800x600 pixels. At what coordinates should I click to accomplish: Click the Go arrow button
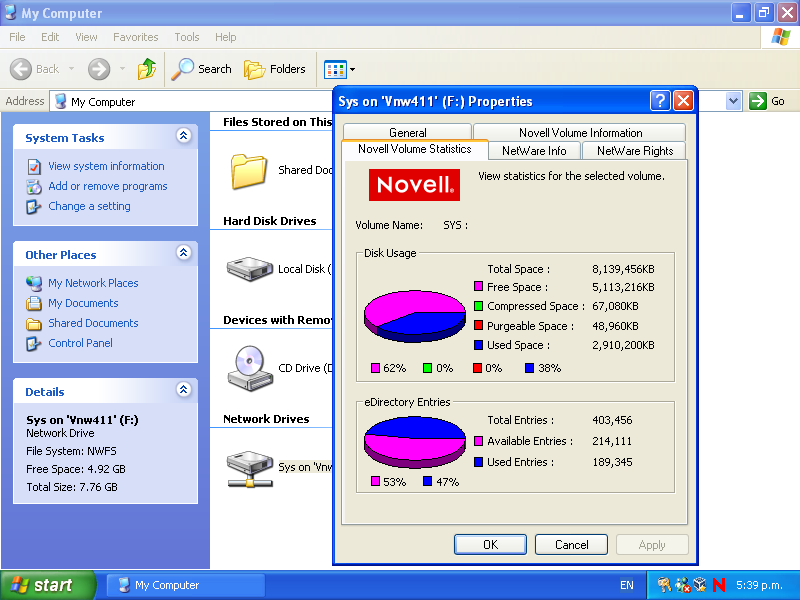758,101
